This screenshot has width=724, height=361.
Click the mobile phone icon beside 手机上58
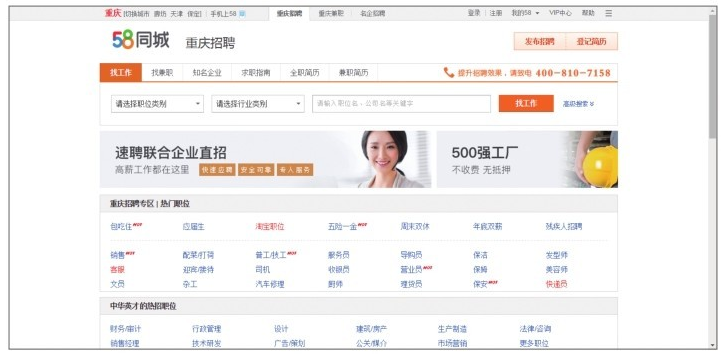[x=242, y=14]
